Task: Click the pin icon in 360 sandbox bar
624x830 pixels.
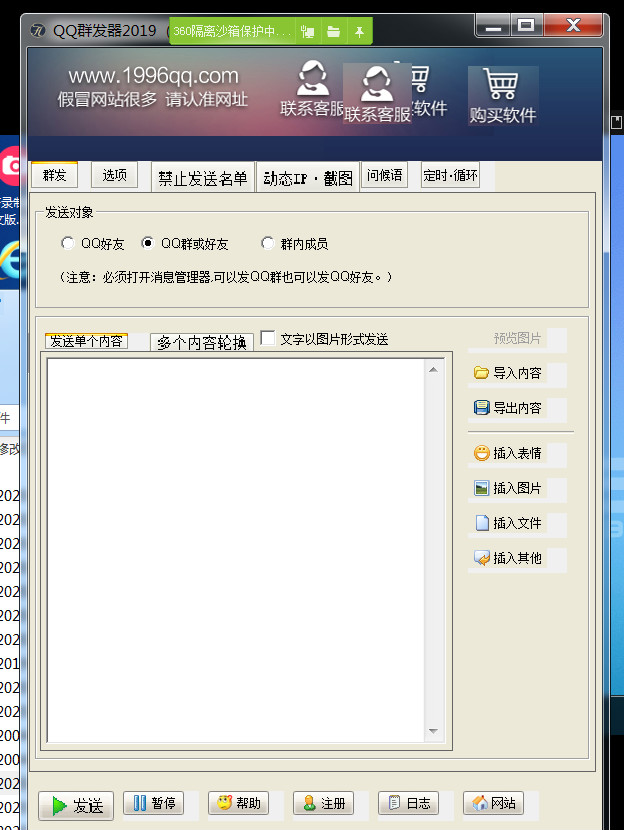Action: pyautogui.click(x=359, y=32)
